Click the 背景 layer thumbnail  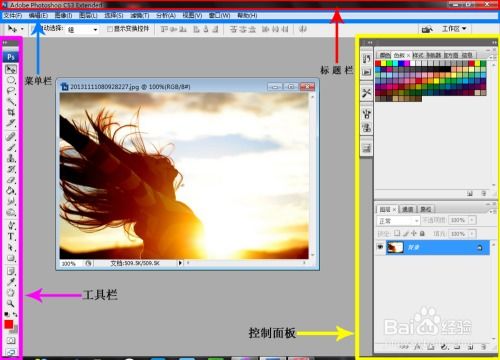pos(395,247)
